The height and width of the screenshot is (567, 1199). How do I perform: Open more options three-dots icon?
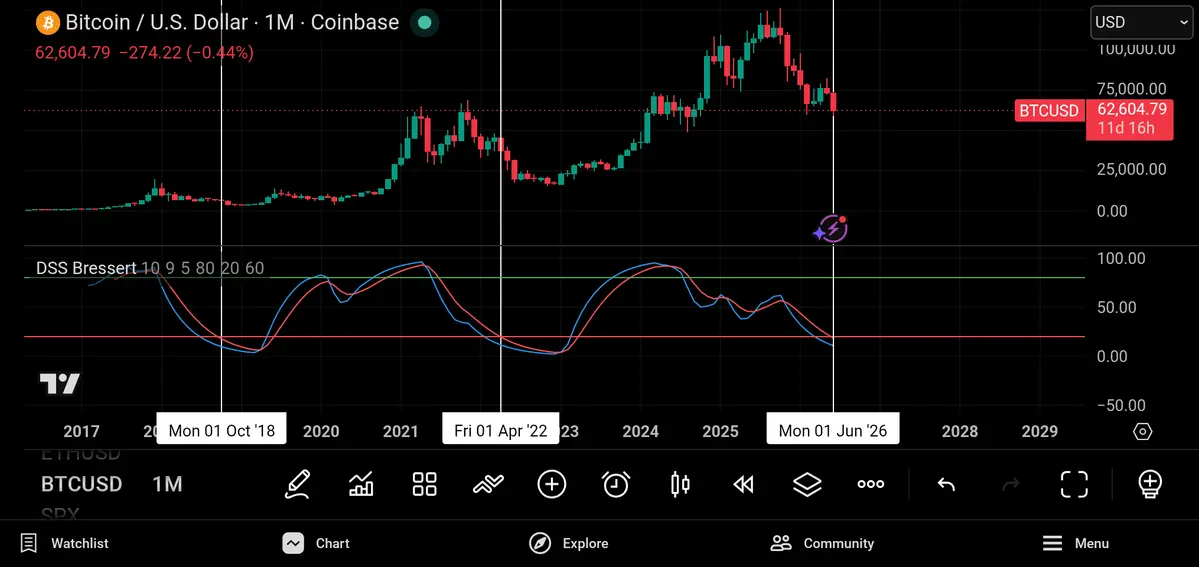pos(871,484)
